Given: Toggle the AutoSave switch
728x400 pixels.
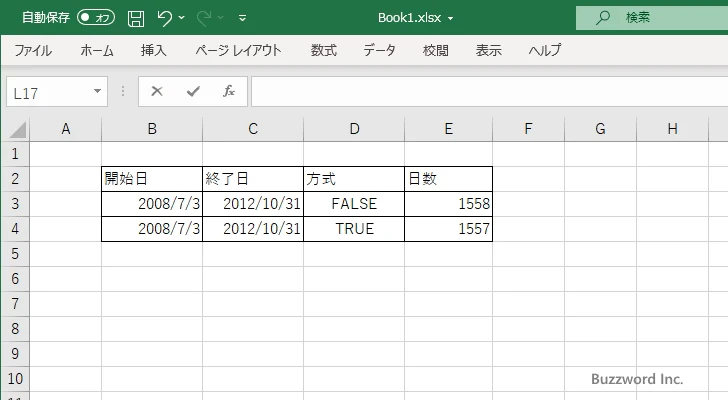Looking at the screenshot, I should 96,18.
